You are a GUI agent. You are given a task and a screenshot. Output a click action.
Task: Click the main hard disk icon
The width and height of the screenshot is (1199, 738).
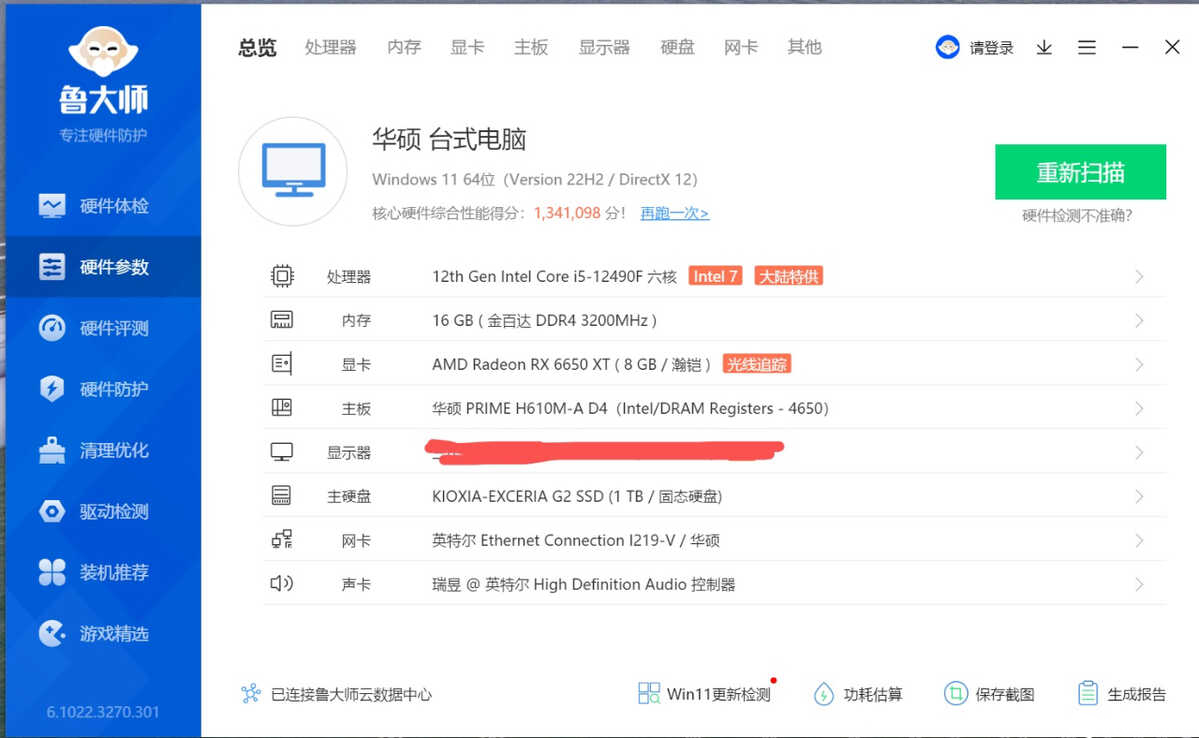click(281, 496)
